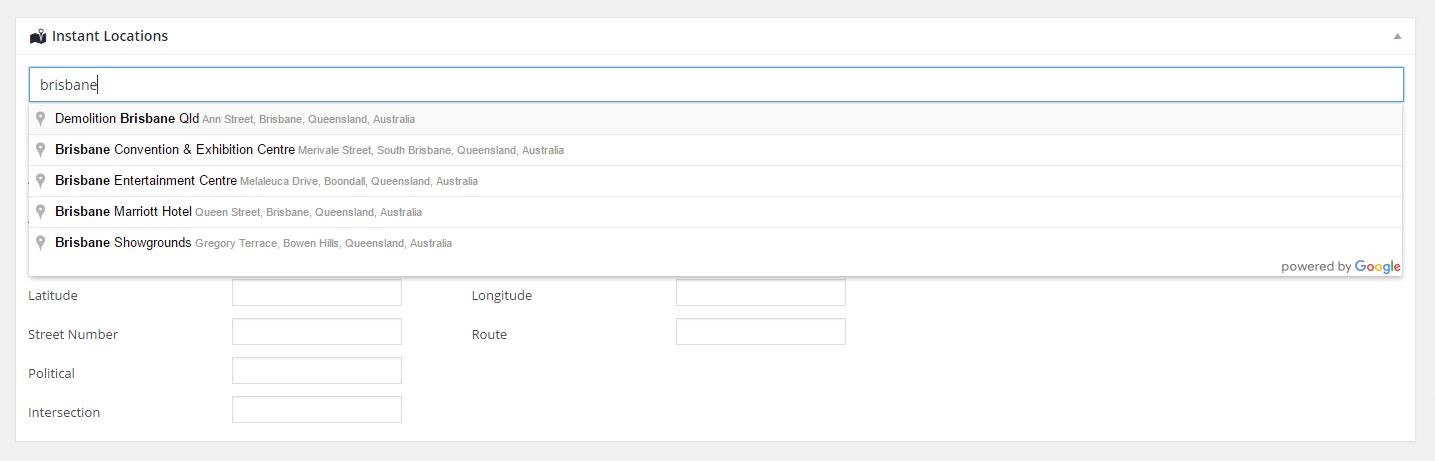Choose Brisbane Showgrounds suggestion

coord(716,243)
